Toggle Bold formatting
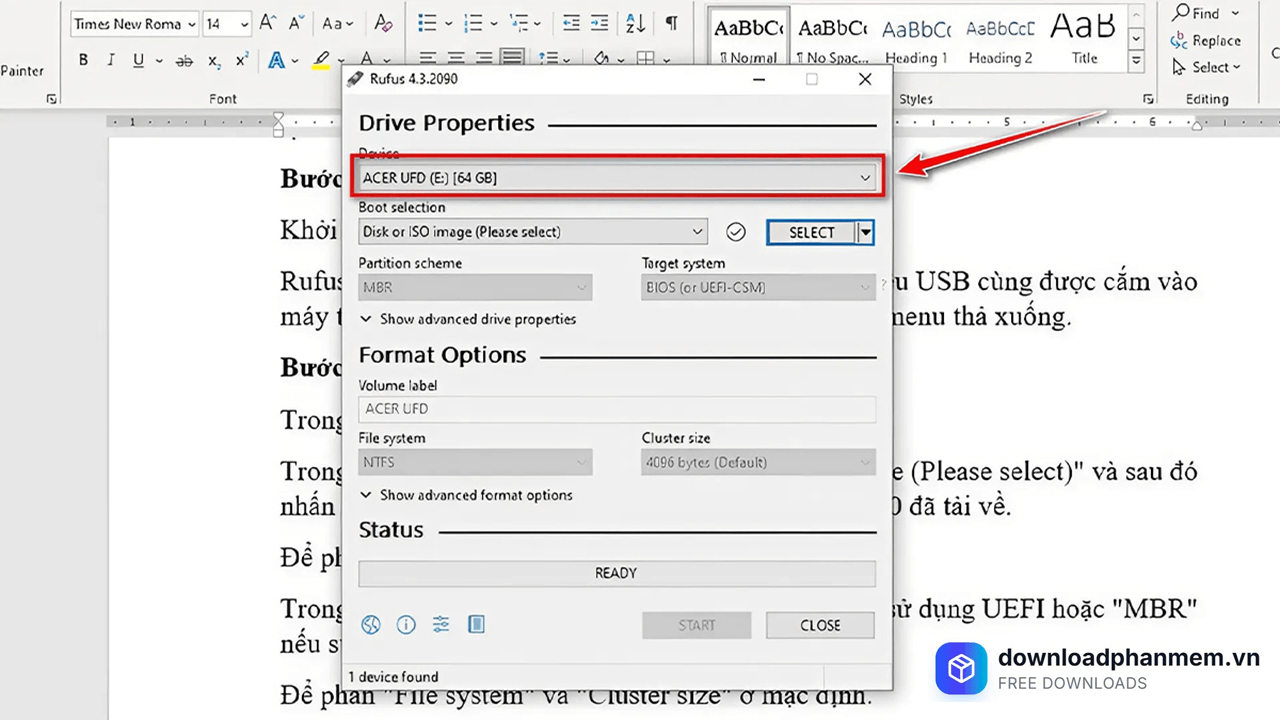This screenshot has height=720, width=1280. point(83,61)
